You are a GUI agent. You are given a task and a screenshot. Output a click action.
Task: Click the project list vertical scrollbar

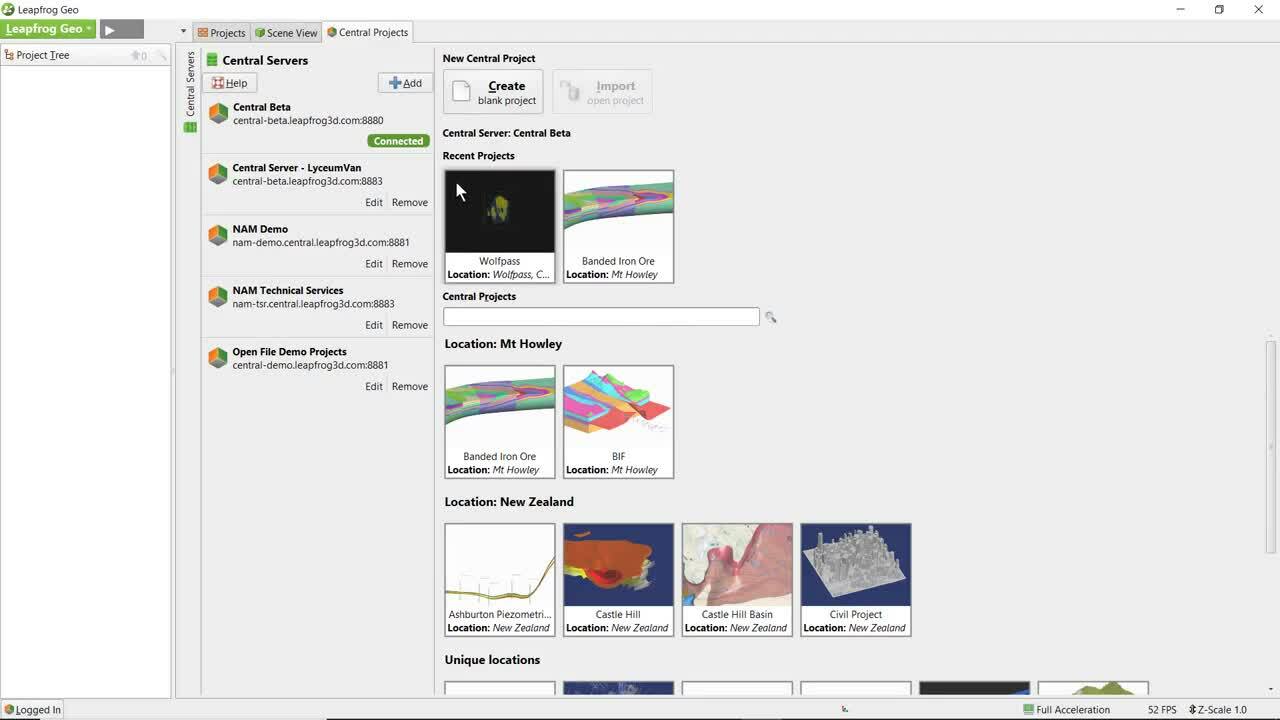tap(1271, 446)
